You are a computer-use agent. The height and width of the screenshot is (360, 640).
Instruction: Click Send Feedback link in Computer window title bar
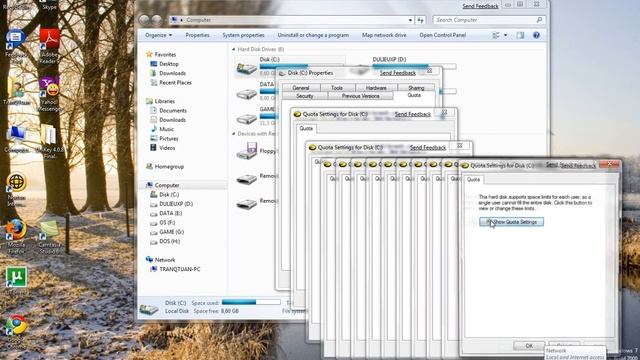[x=480, y=6]
